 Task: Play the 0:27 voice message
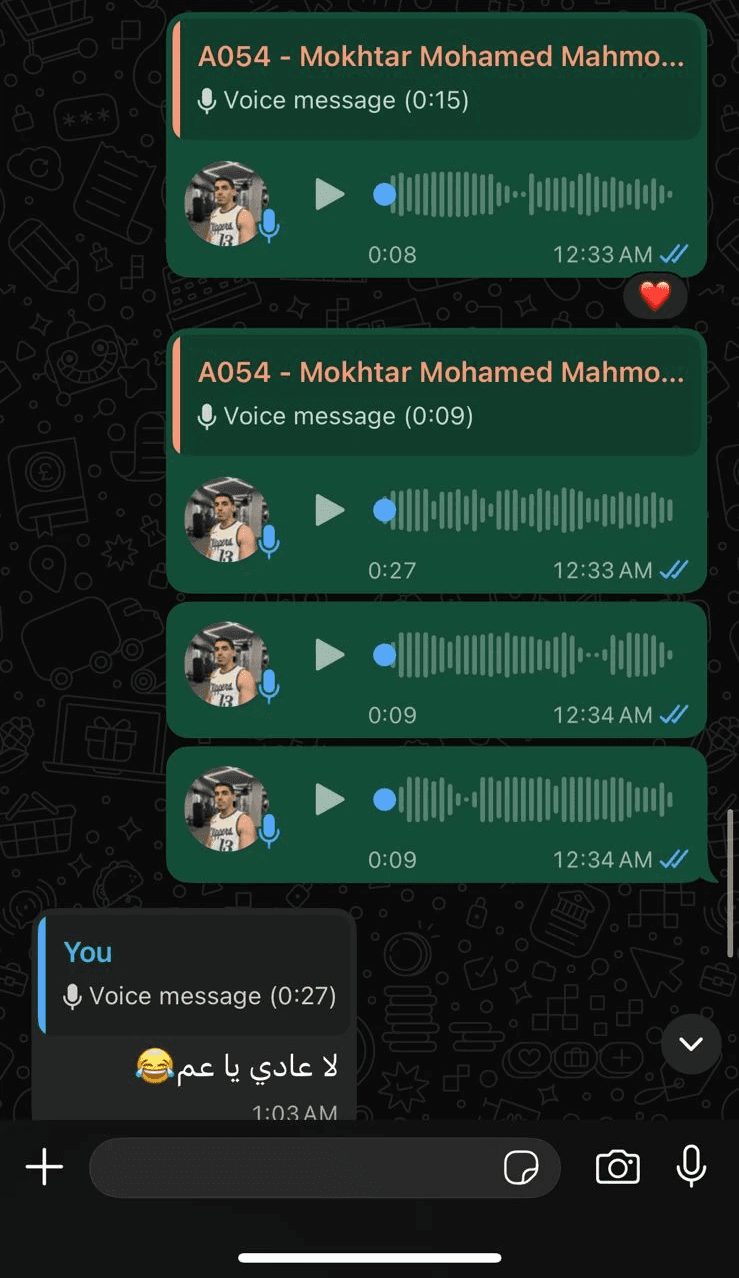click(329, 510)
